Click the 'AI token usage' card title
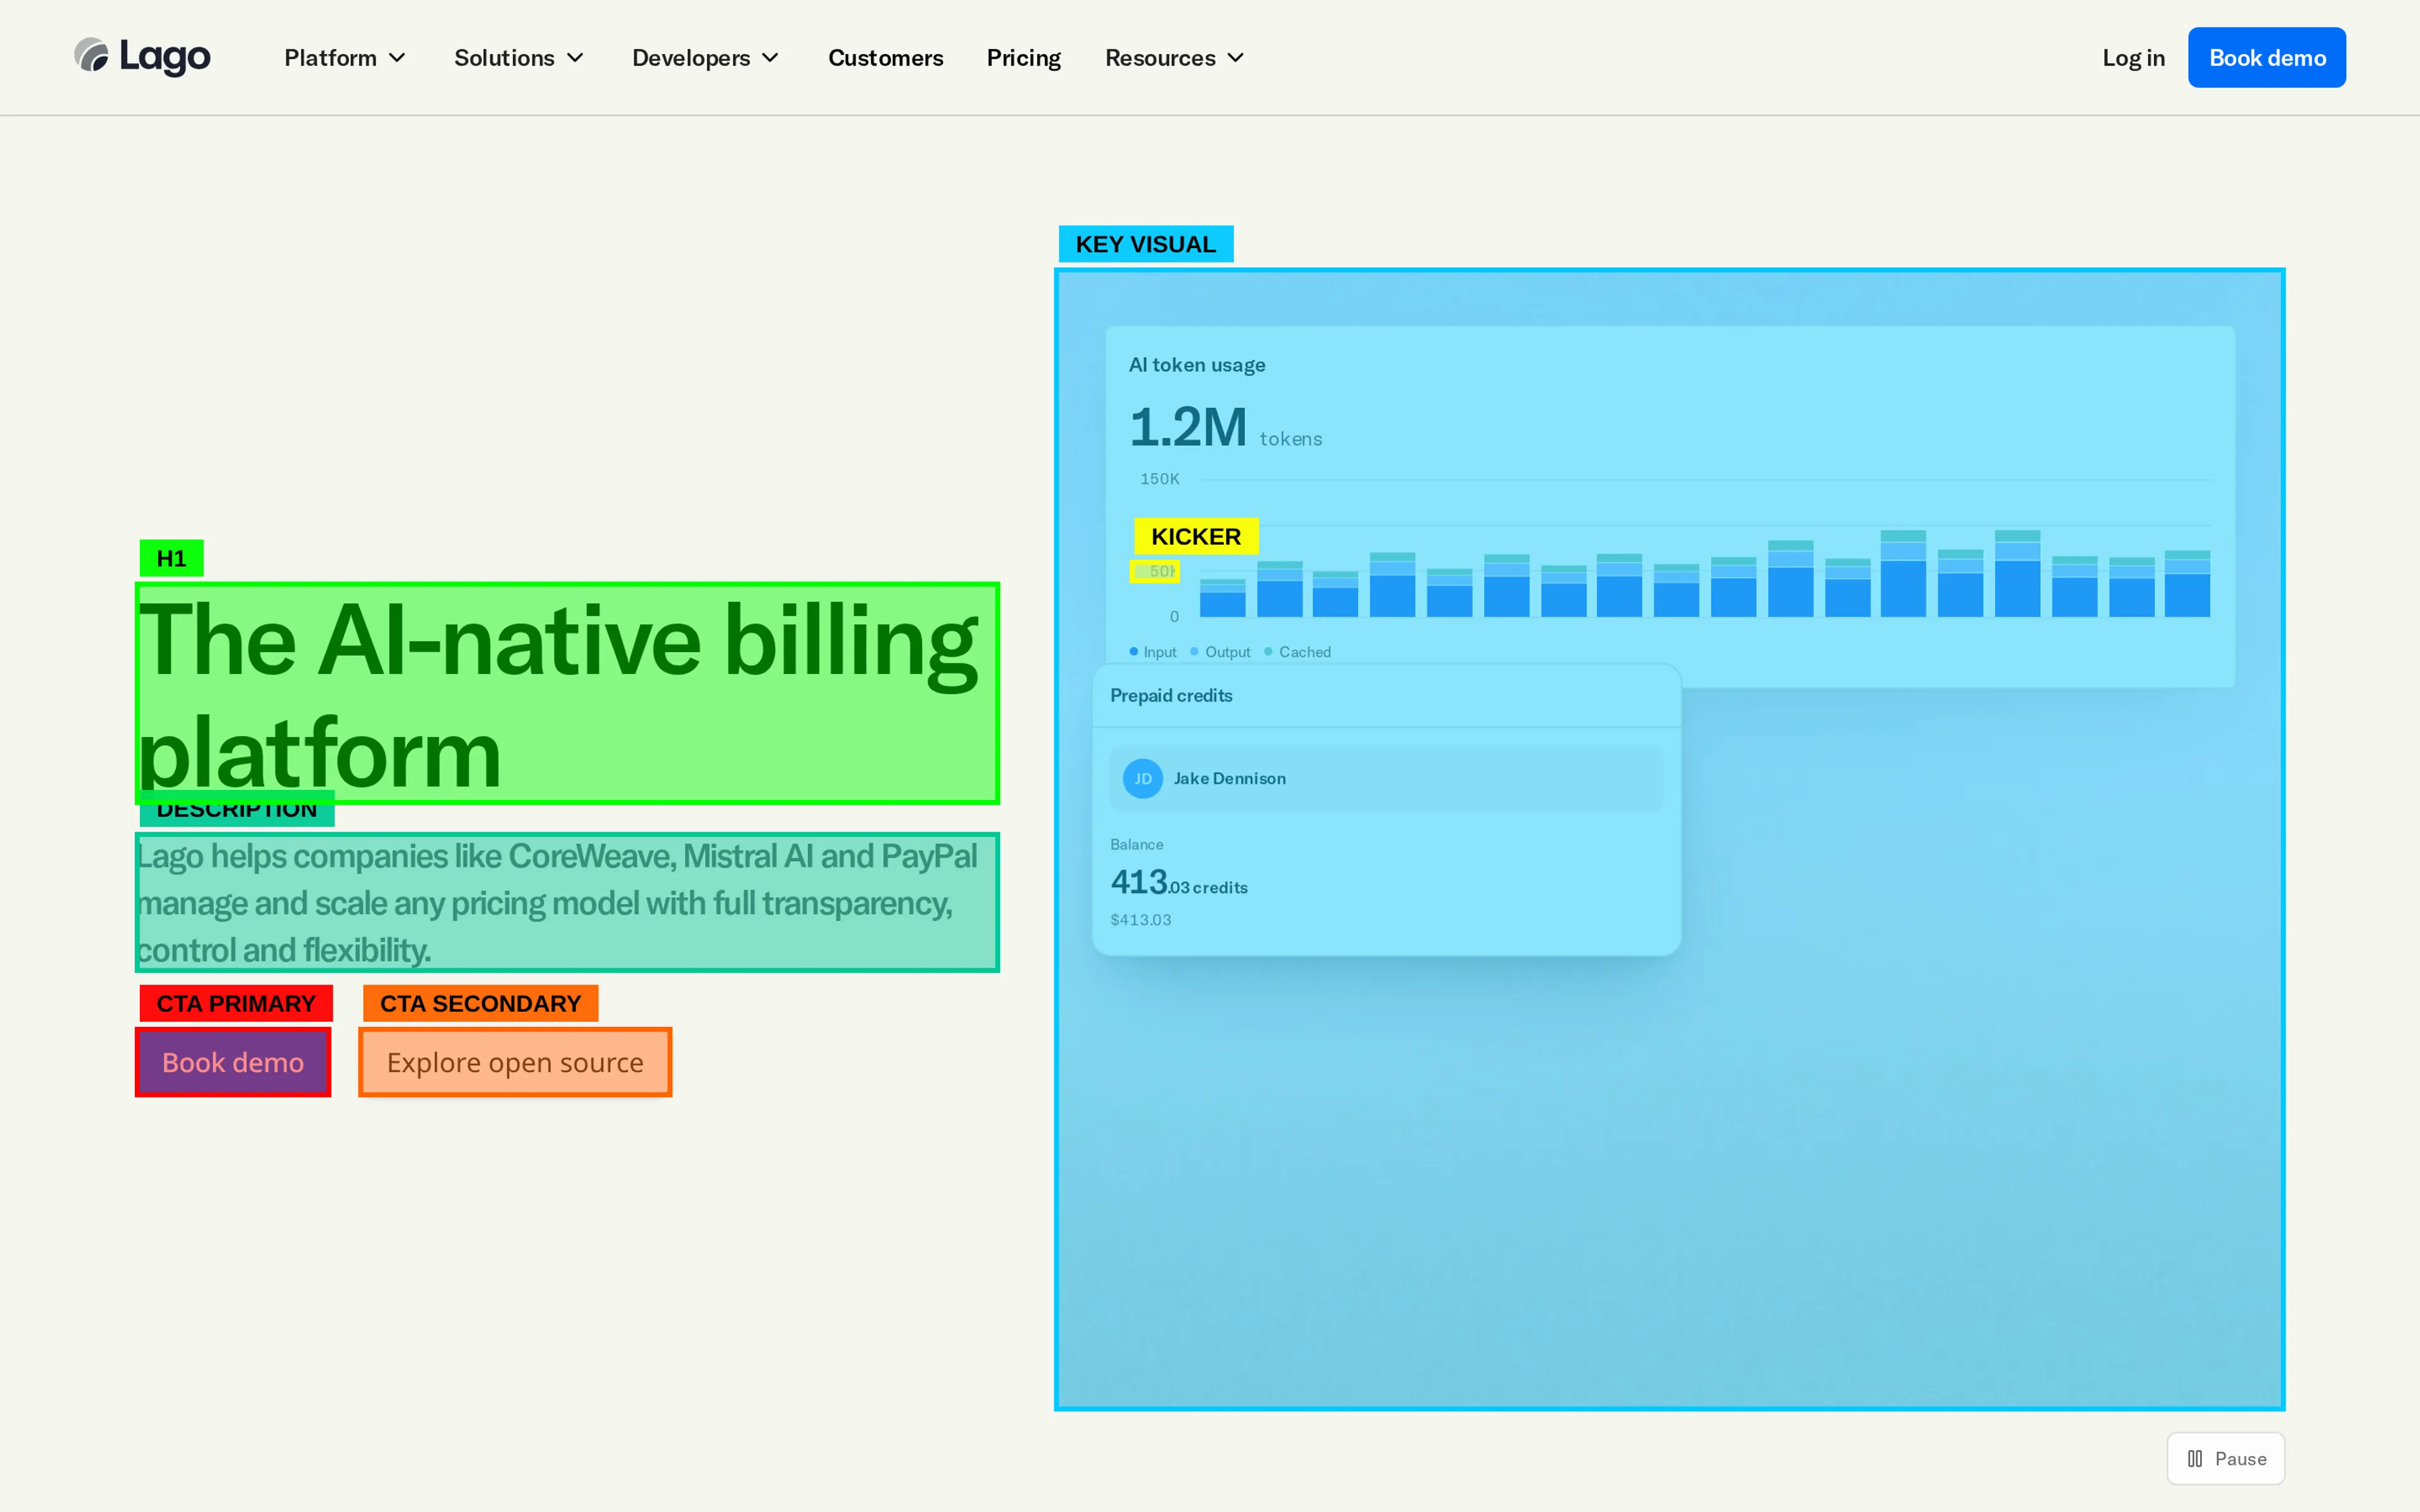The image size is (2420, 1512). click(x=1197, y=365)
